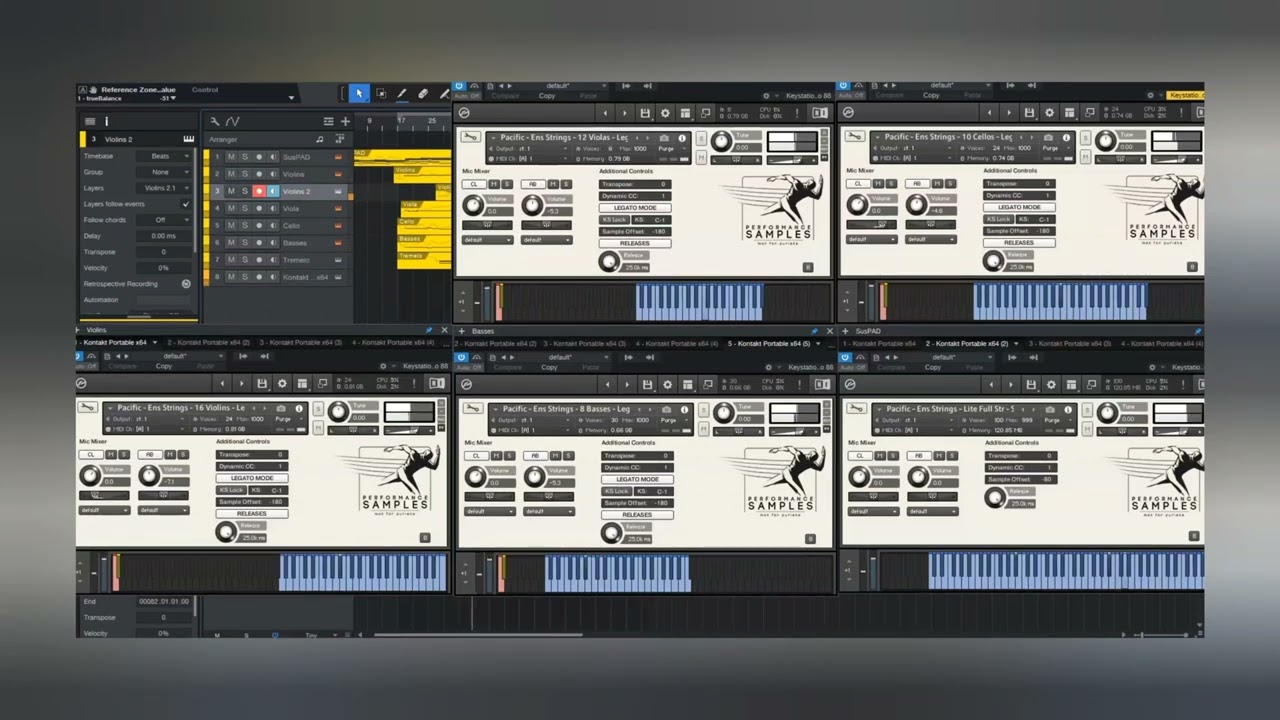This screenshot has width=1280, height=720.
Task: Open Layers Violins 2.1 dropdown
Action: (x=164, y=188)
